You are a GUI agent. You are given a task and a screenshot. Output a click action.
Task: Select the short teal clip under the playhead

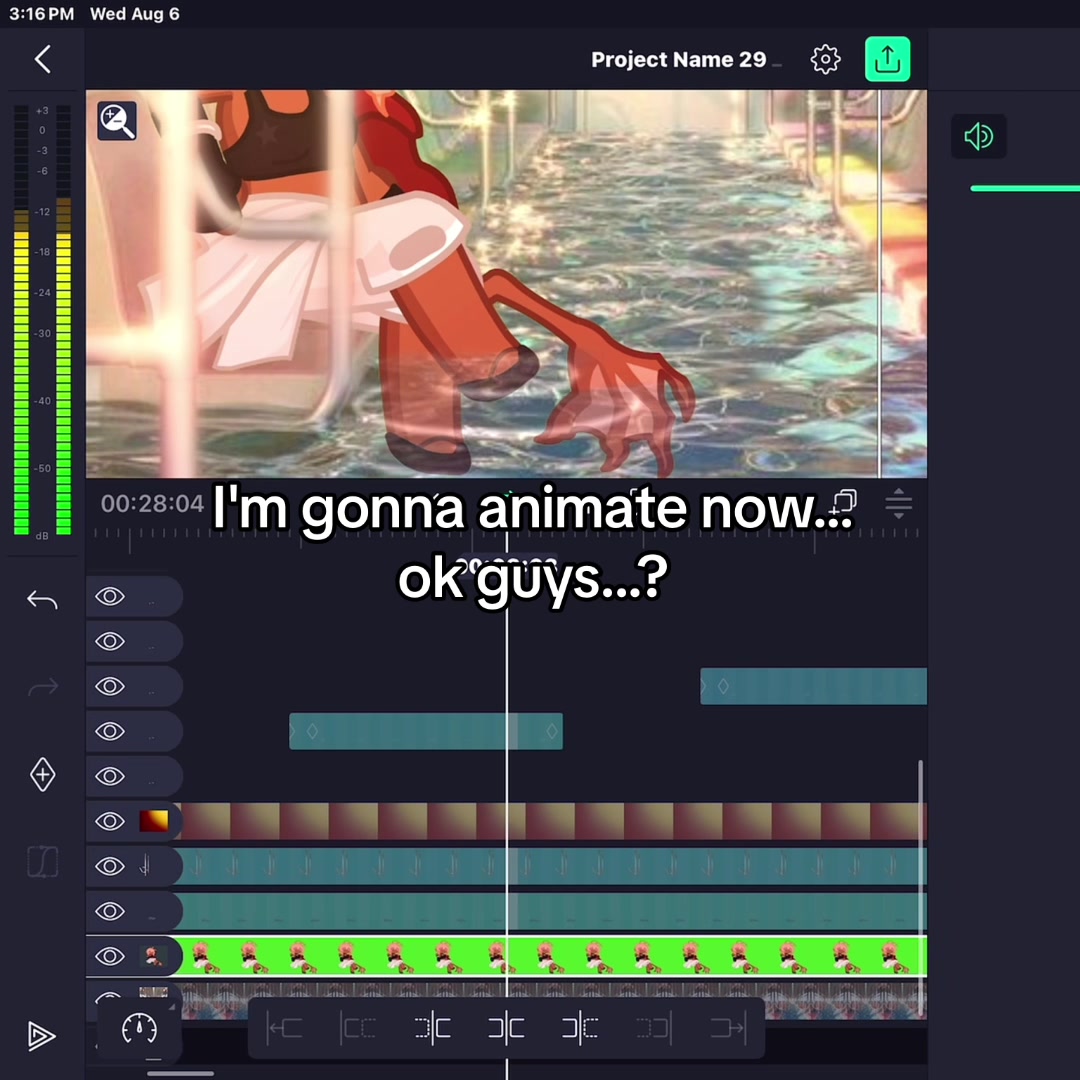point(426,731)
